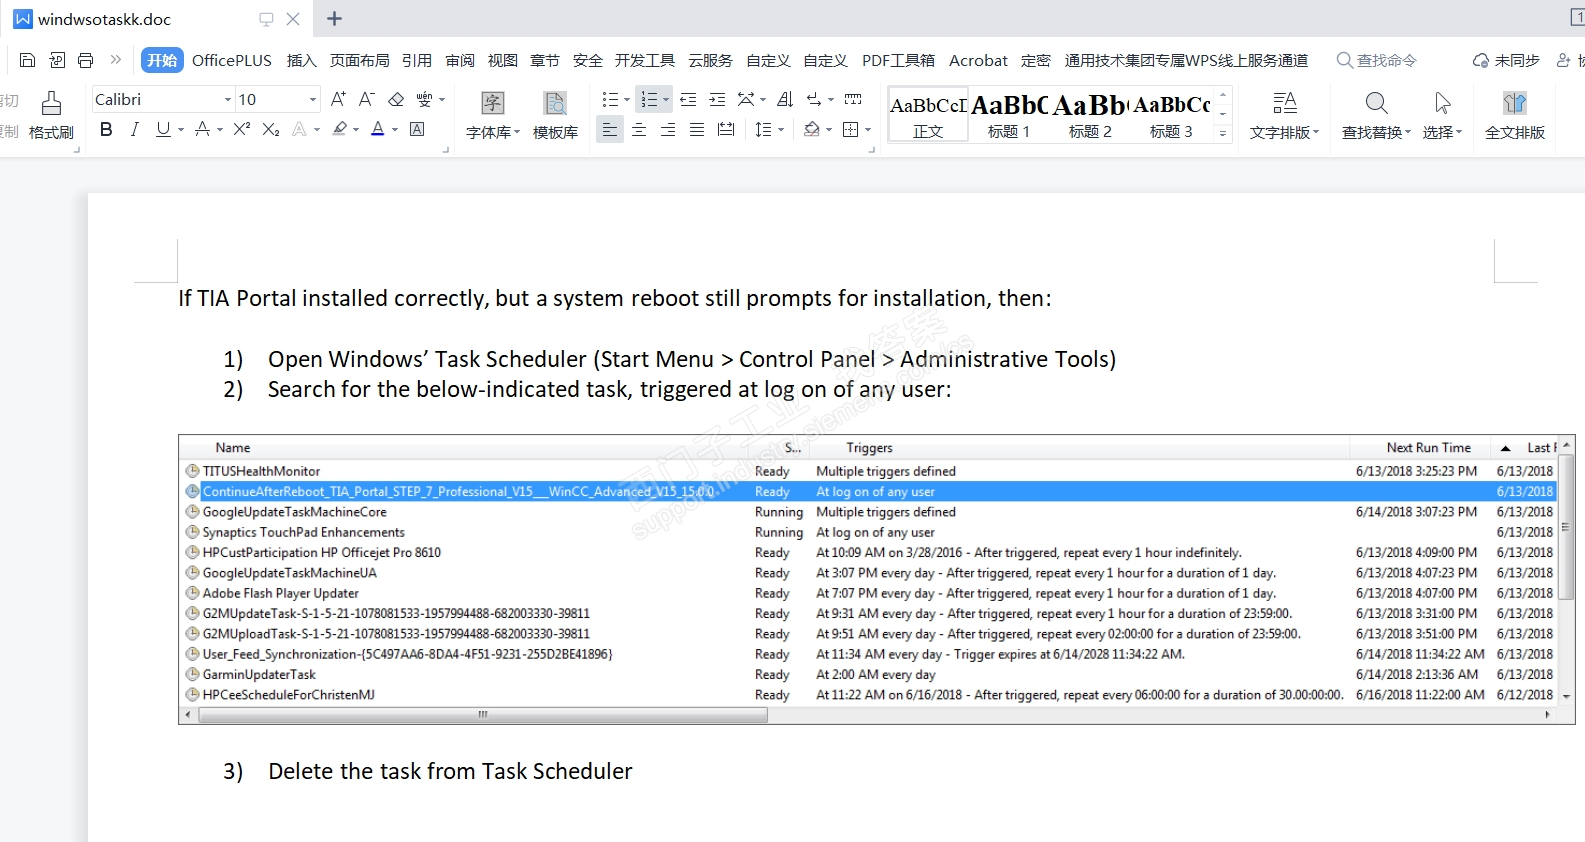This screenshot has width=1585, height=842.
Task: Toggle bulleted list formatting
Action: point(610,99)
